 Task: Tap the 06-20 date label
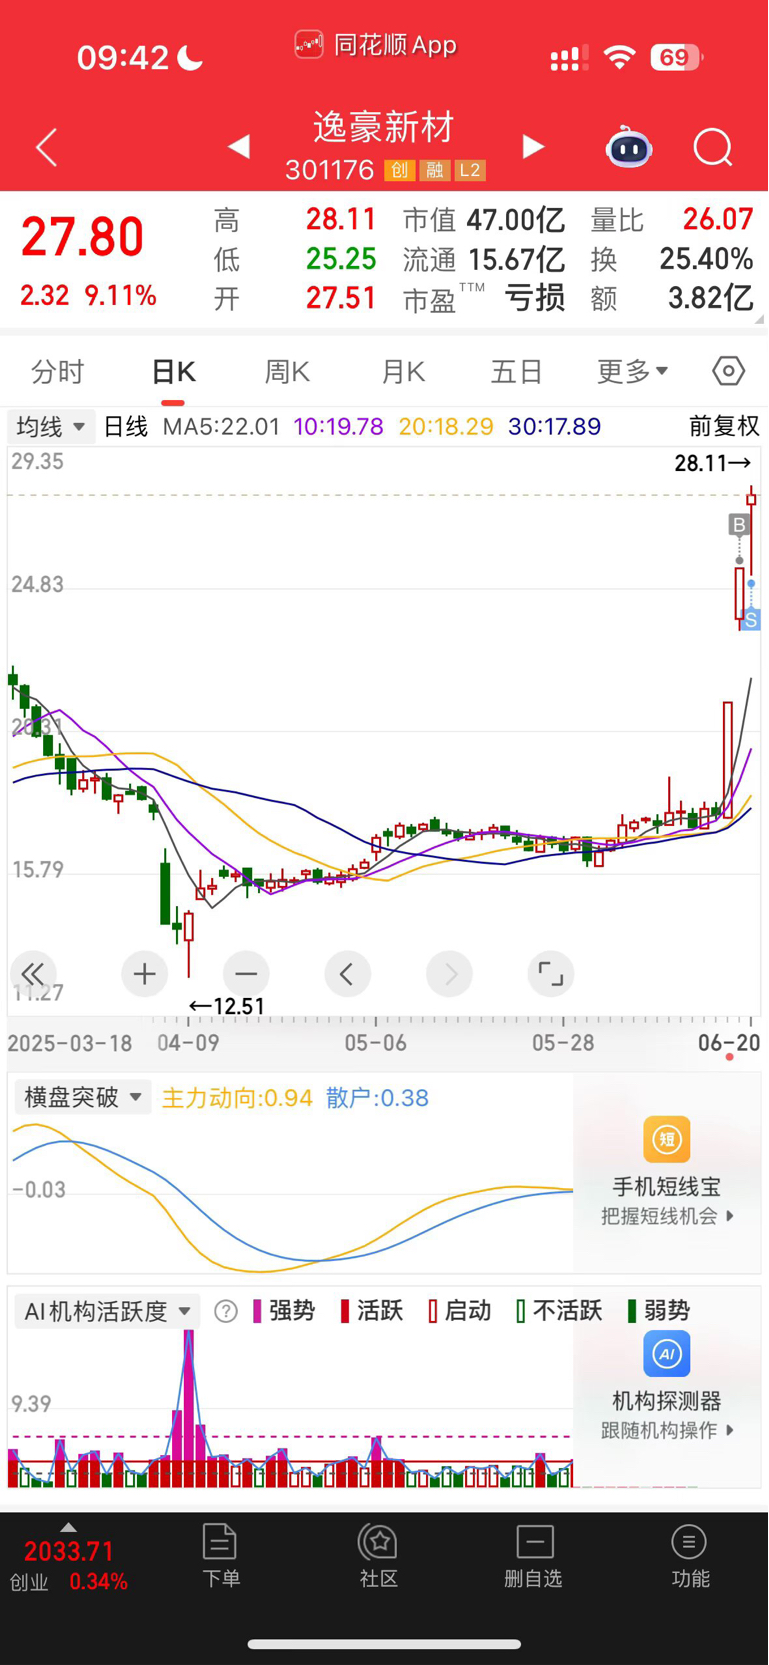(x=729, y=1043)
